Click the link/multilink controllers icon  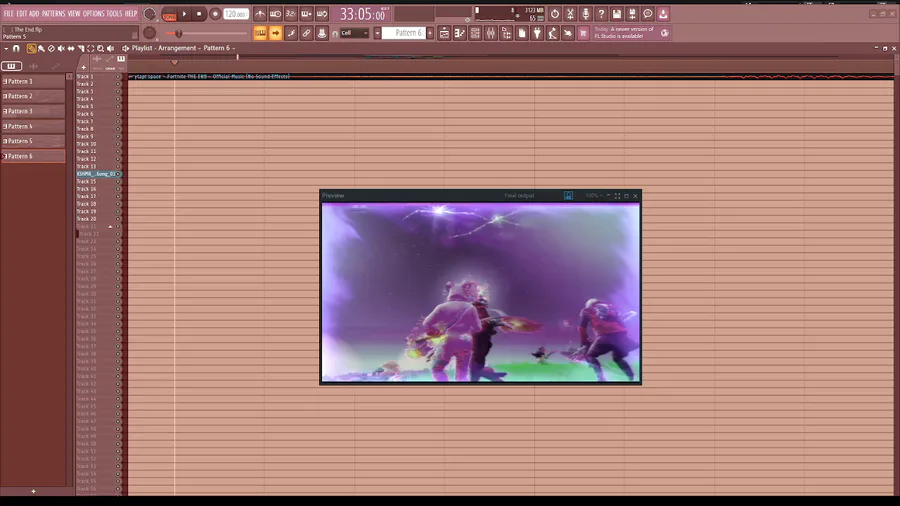(x=307, y=33)
